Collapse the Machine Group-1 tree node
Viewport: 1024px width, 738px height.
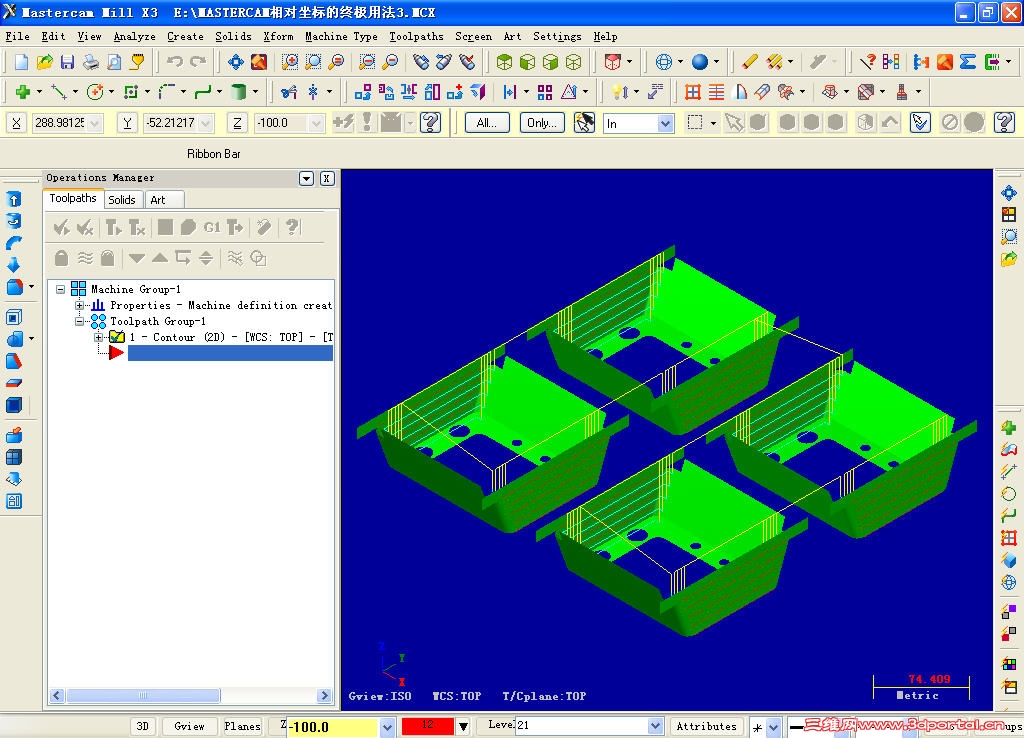[x=61, y=289]
